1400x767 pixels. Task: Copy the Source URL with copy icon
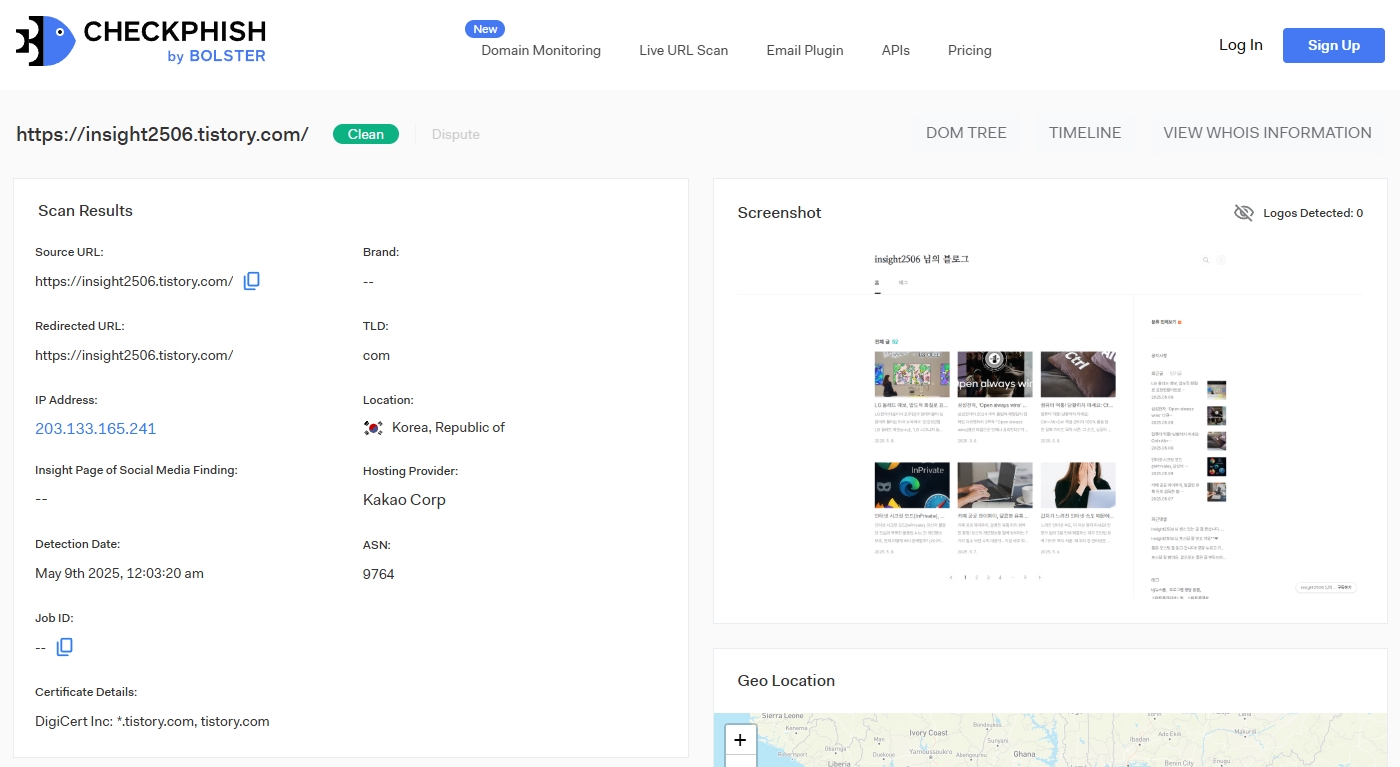click(252, 281)
